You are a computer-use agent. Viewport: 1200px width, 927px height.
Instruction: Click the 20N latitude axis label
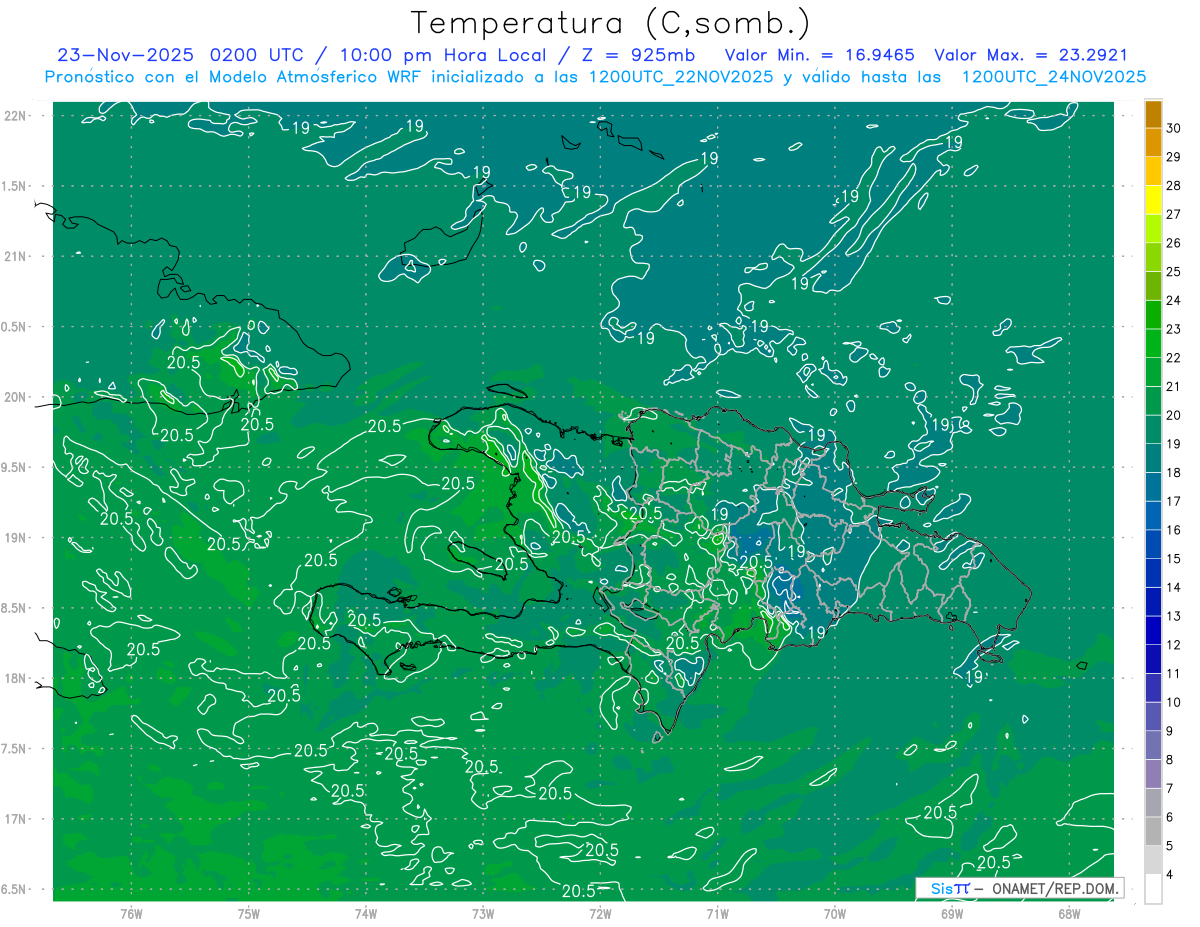[x=17, y=397]
